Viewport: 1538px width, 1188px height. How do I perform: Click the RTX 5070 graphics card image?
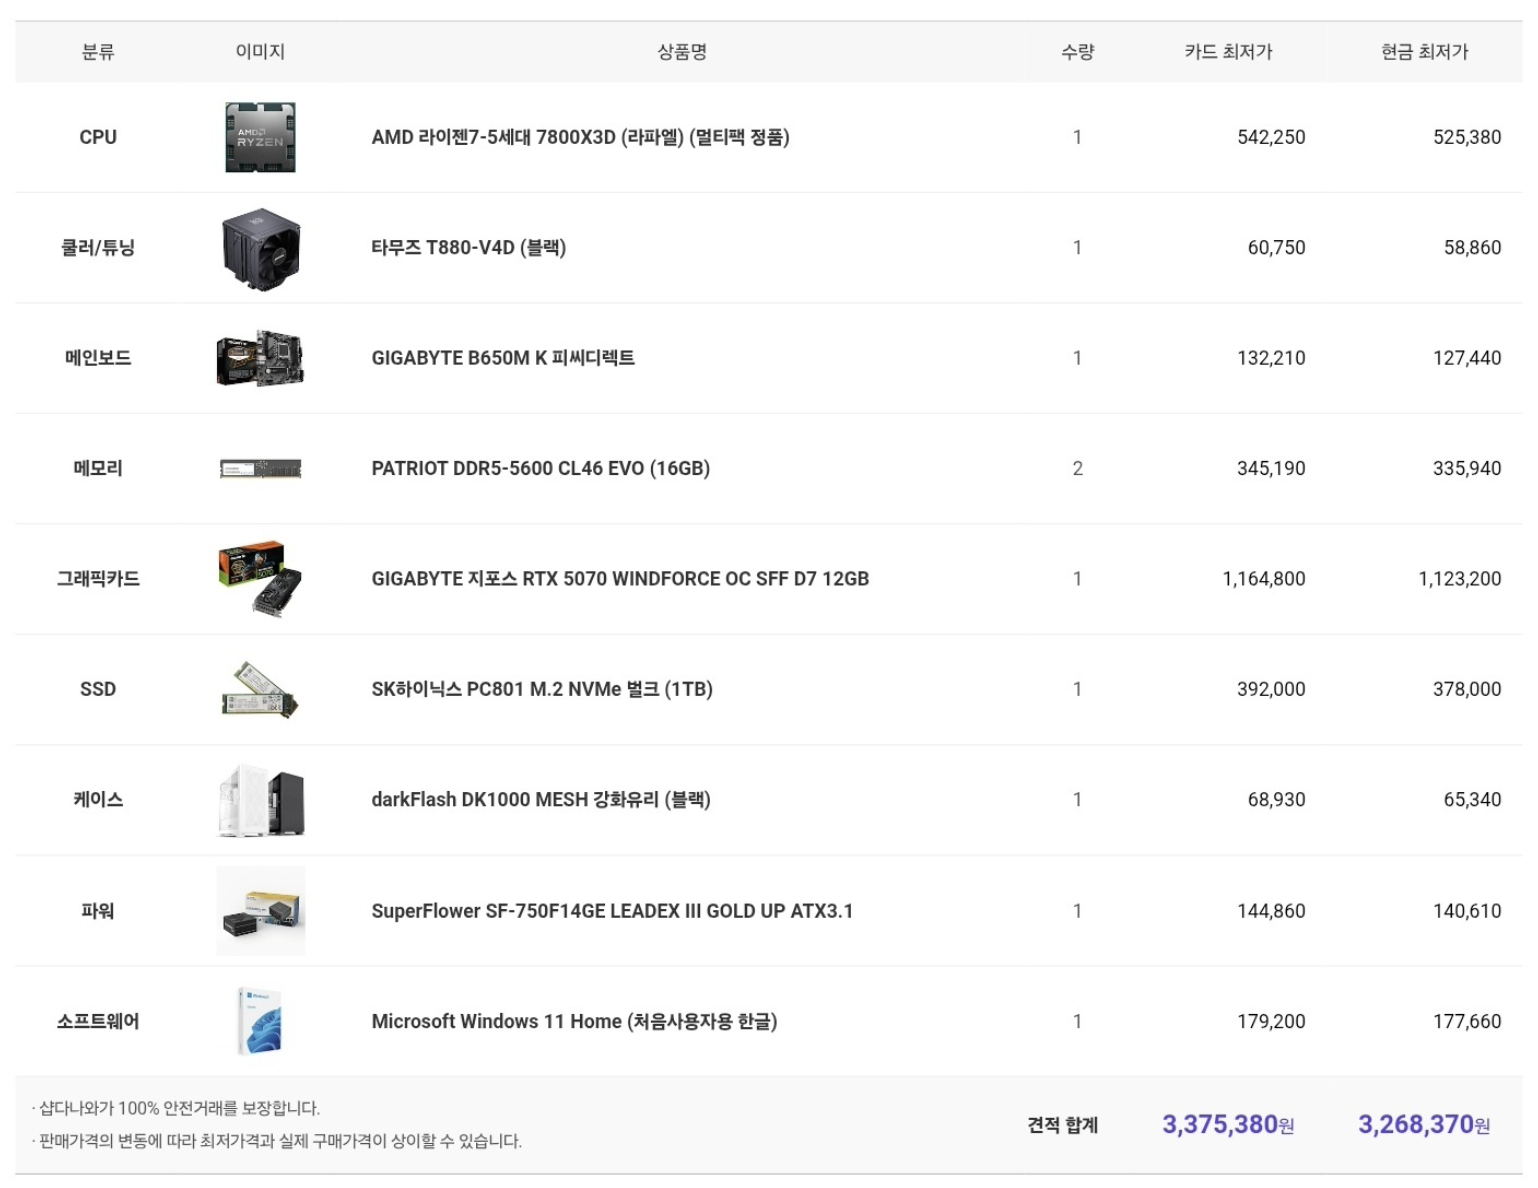click(260, 578)
